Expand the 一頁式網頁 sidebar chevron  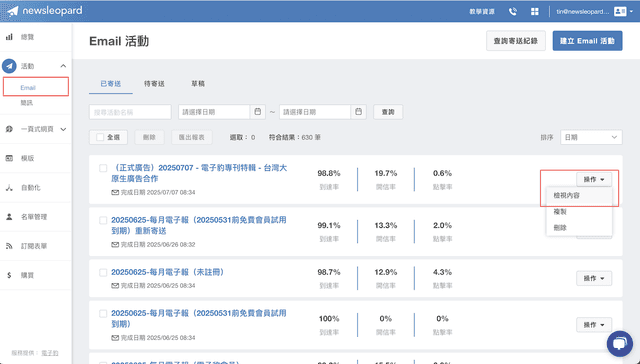click(63, 129)
